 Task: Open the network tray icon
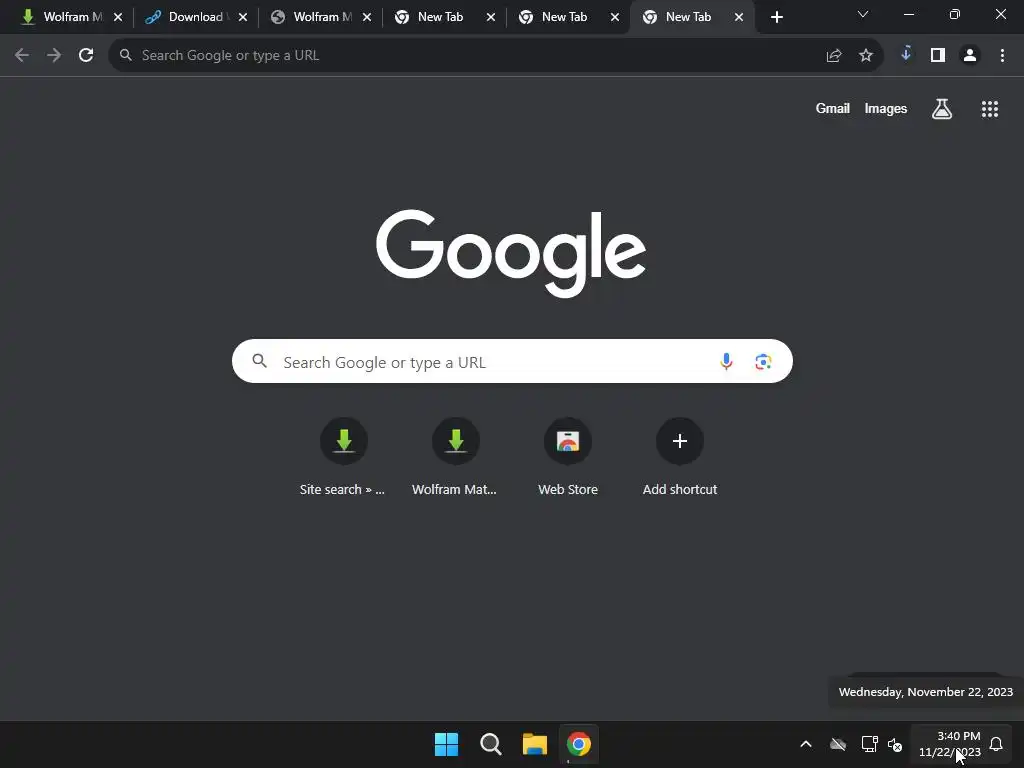[869, 744]
